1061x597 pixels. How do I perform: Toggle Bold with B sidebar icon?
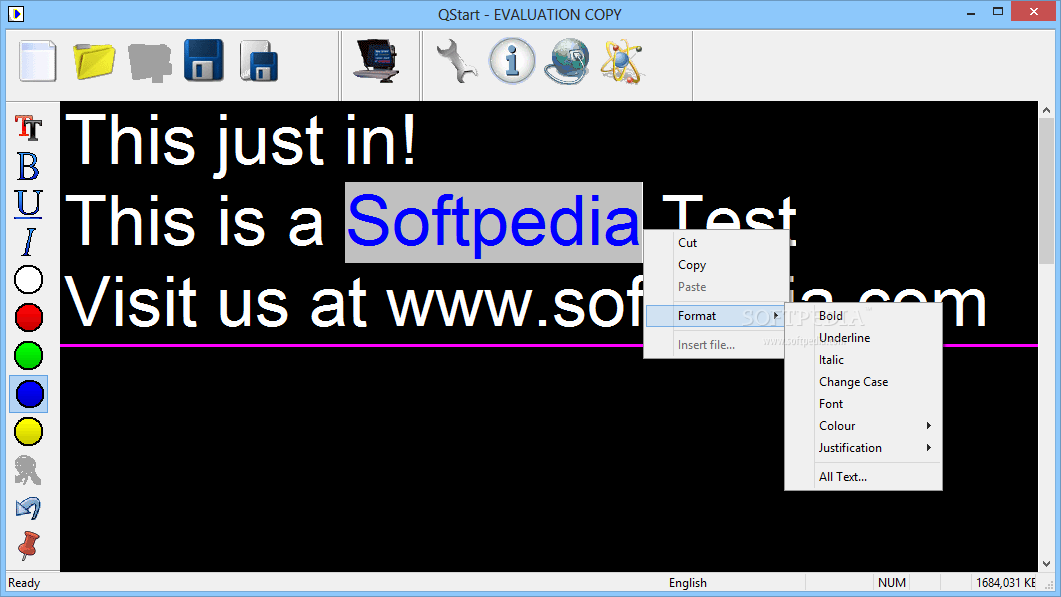(x=28, y=166)
